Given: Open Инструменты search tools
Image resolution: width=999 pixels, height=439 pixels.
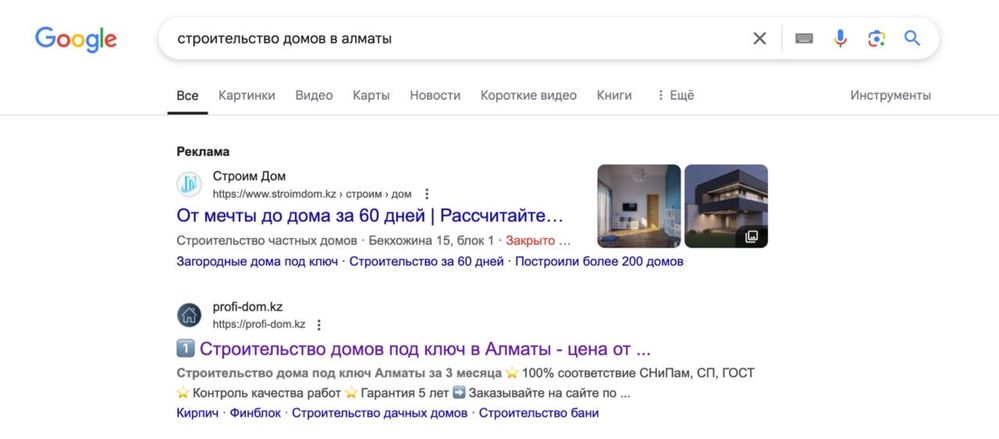Looking at the screenshot, I should [x=890, y=96].
